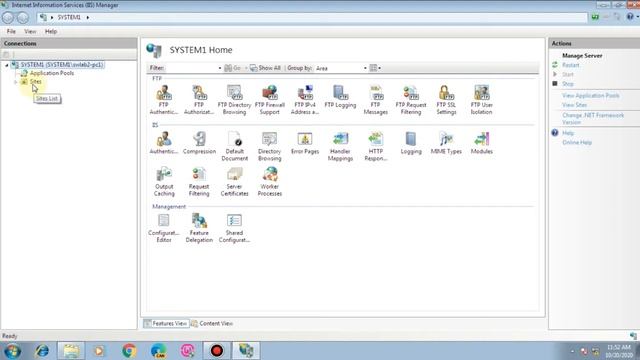Screen dimensions: 640x360
Task: Switch to Content View tab
Action: (x=212, y=323)
